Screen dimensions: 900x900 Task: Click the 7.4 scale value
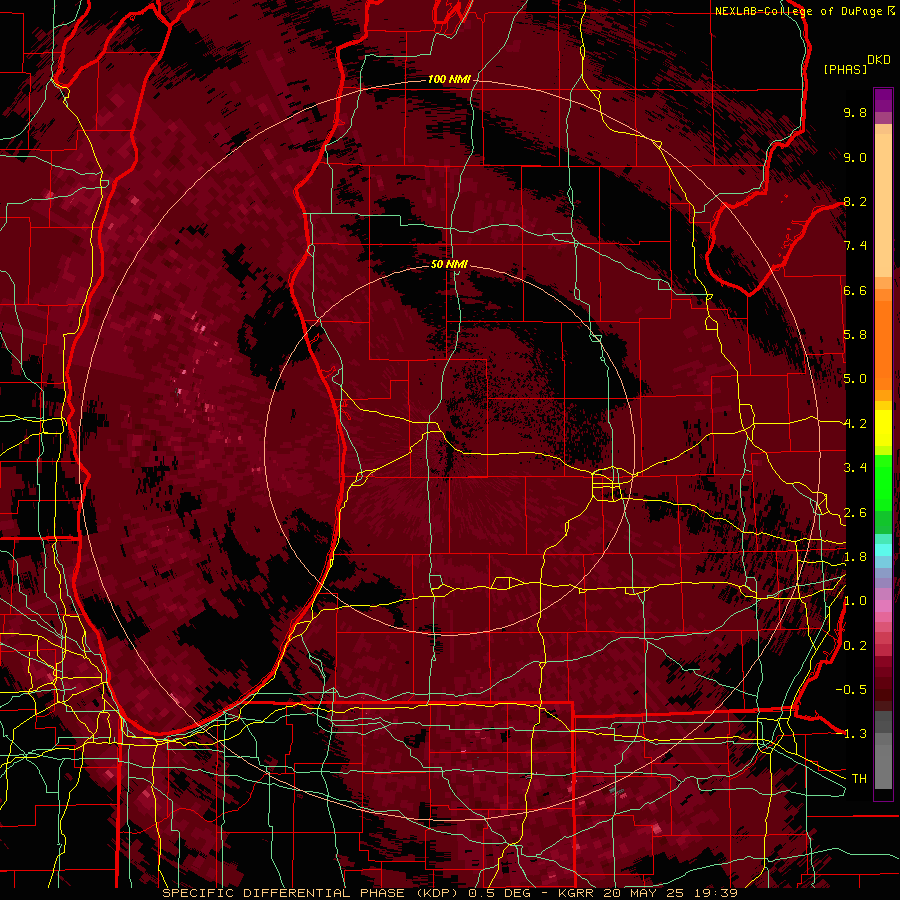(855, 246)
